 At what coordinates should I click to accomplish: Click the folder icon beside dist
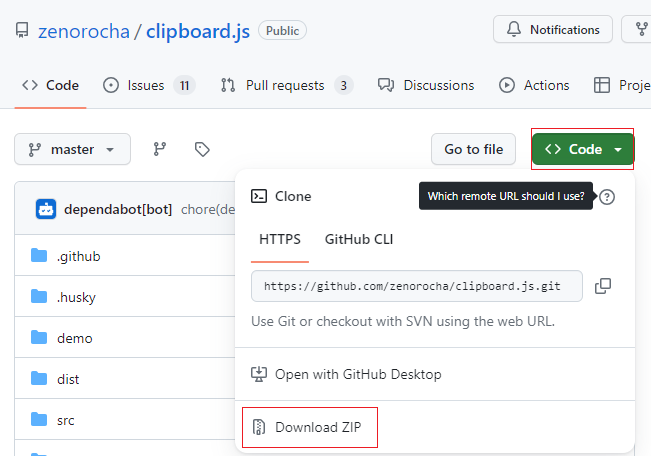coord(39,378)
